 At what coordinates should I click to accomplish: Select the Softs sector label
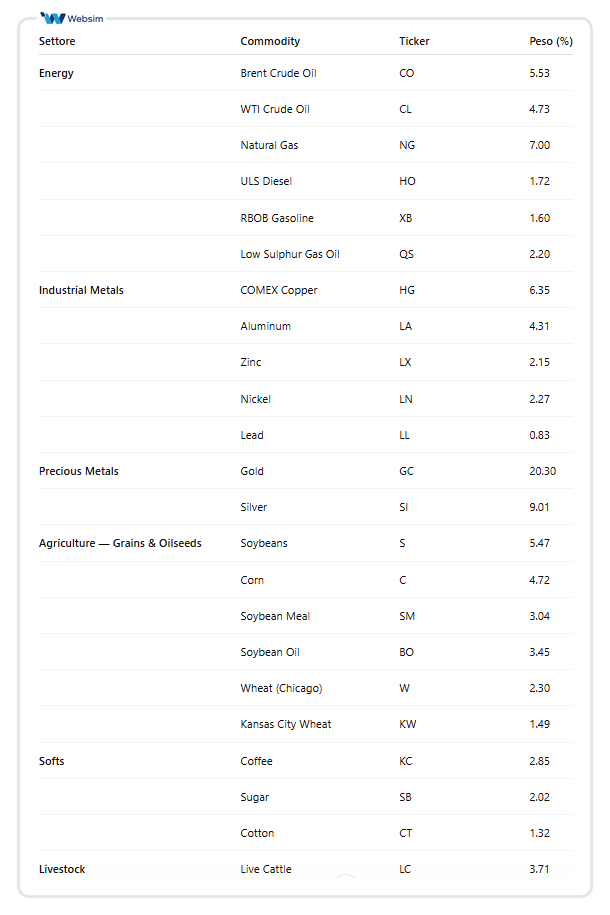point(52,761)
